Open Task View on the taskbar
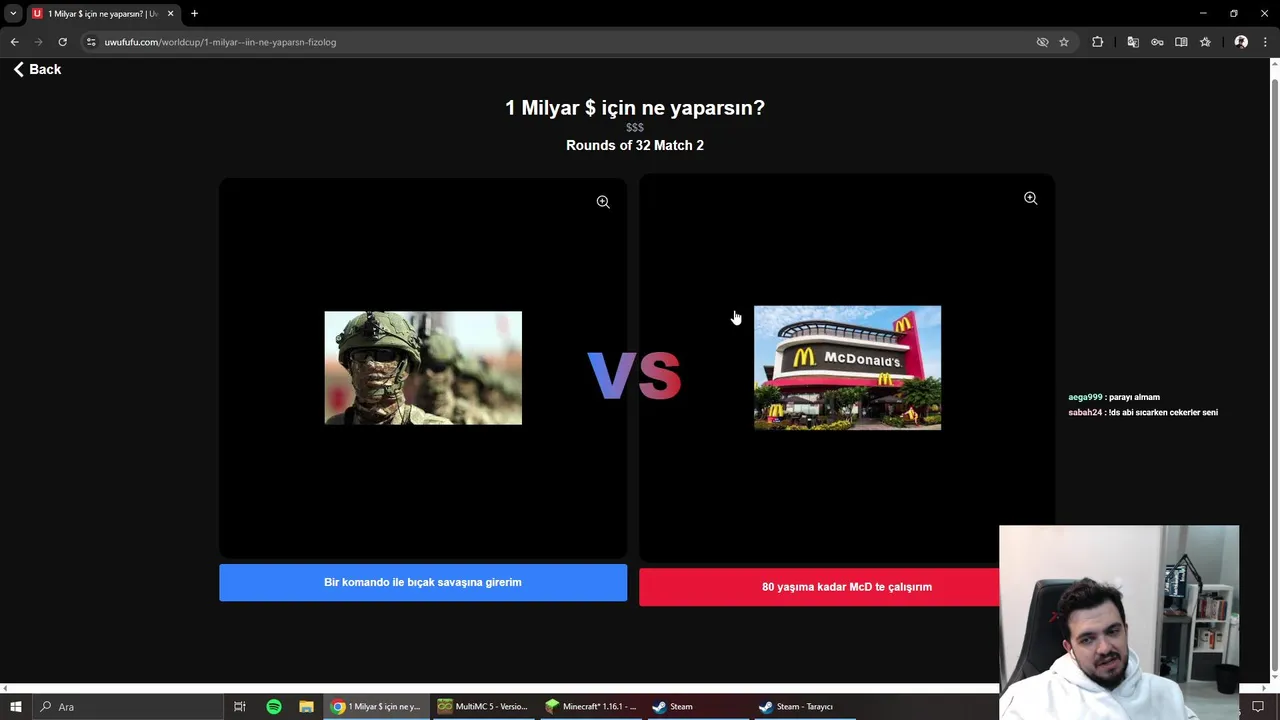1280x720 pixels. pos(240,706)
